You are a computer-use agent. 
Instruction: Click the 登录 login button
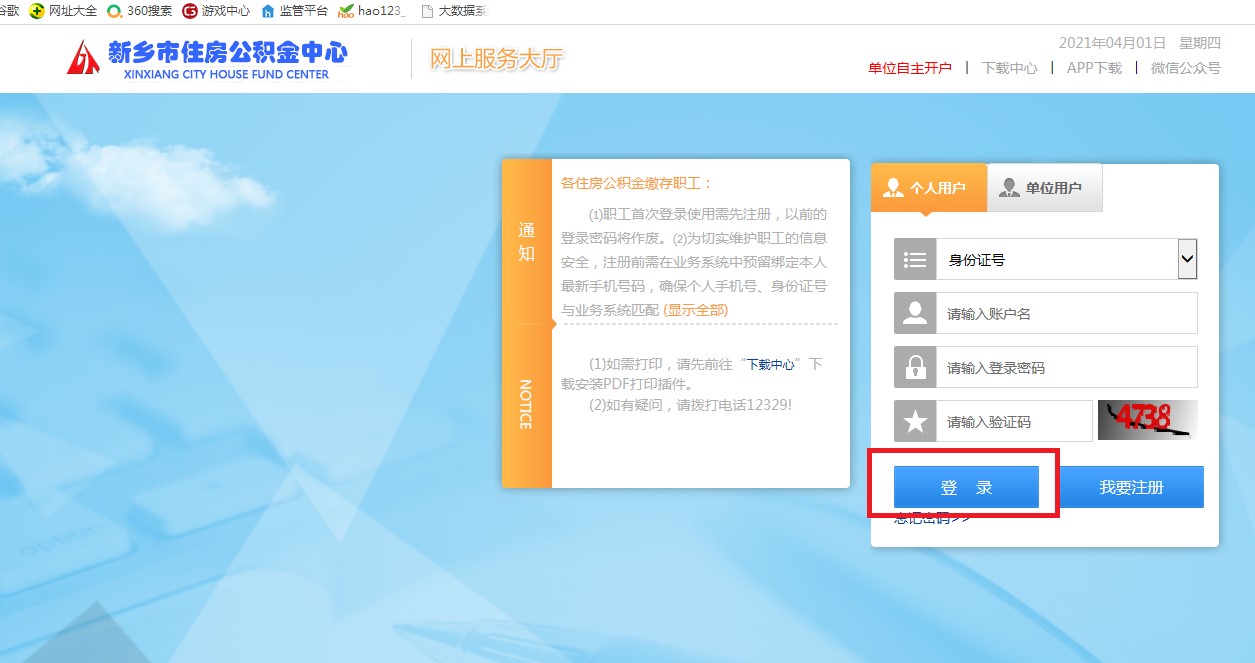click(x=966, y=487)
